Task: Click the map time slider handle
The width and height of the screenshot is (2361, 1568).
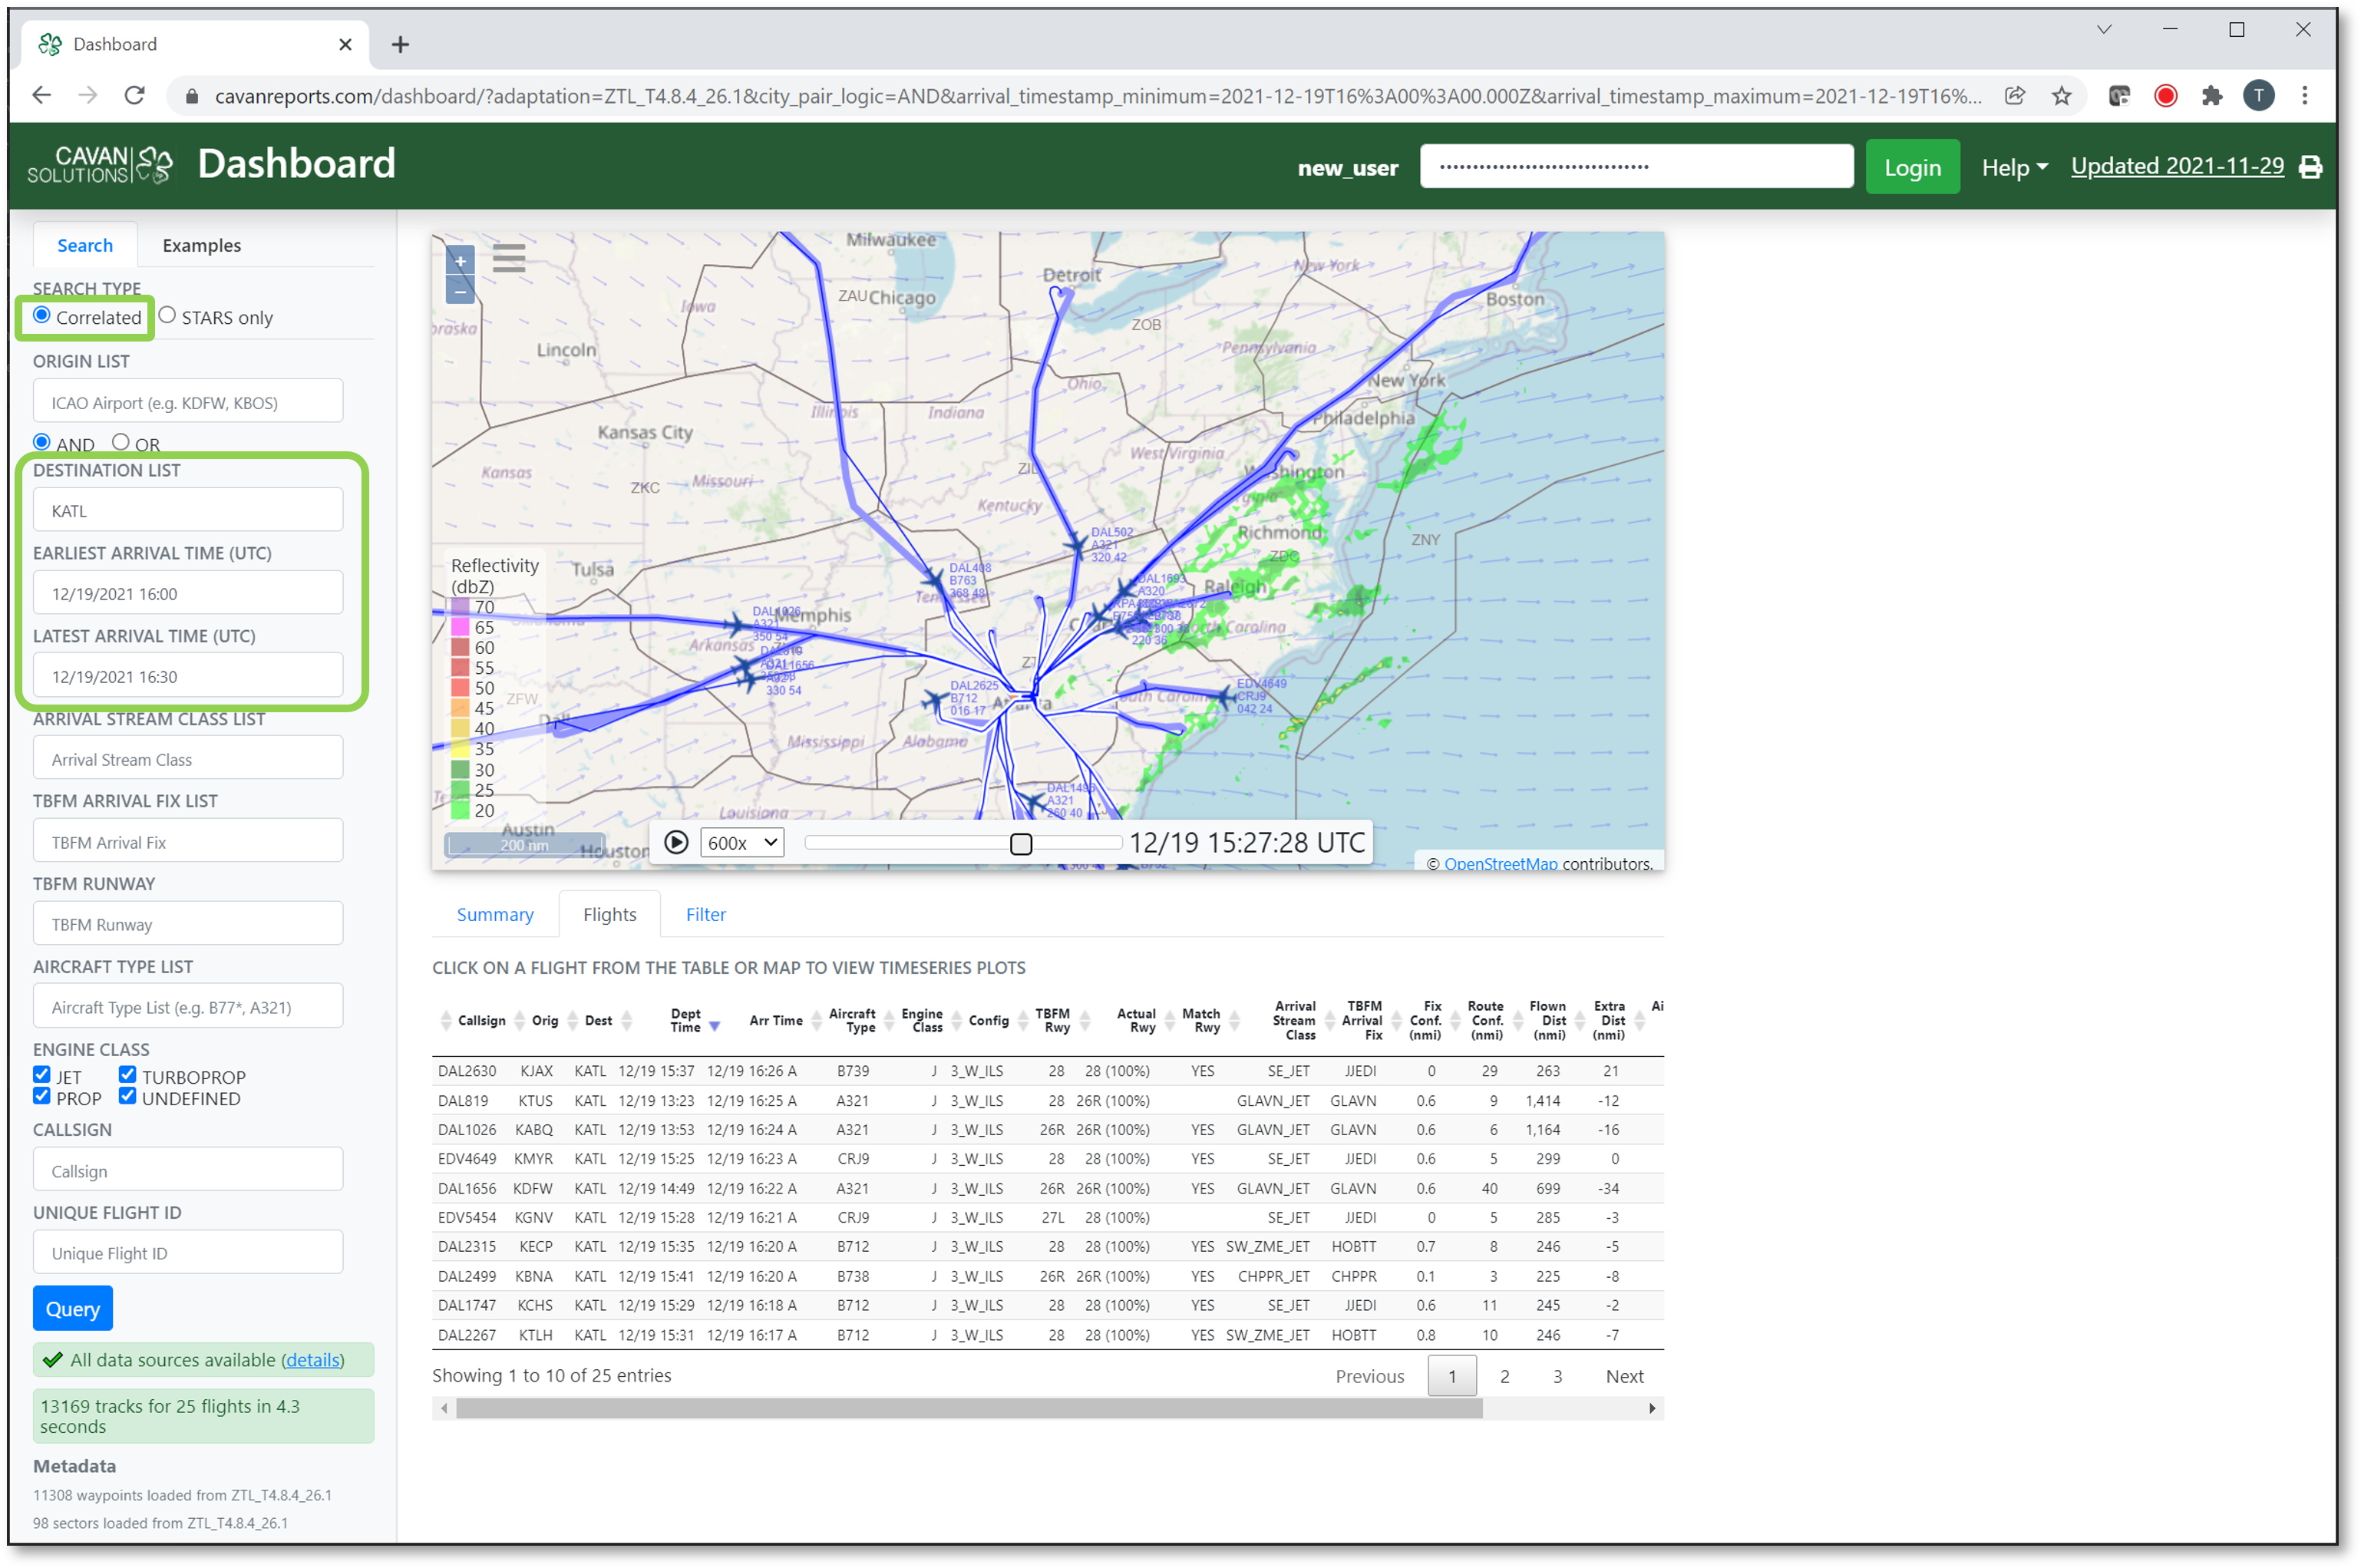Action: 1020,844
